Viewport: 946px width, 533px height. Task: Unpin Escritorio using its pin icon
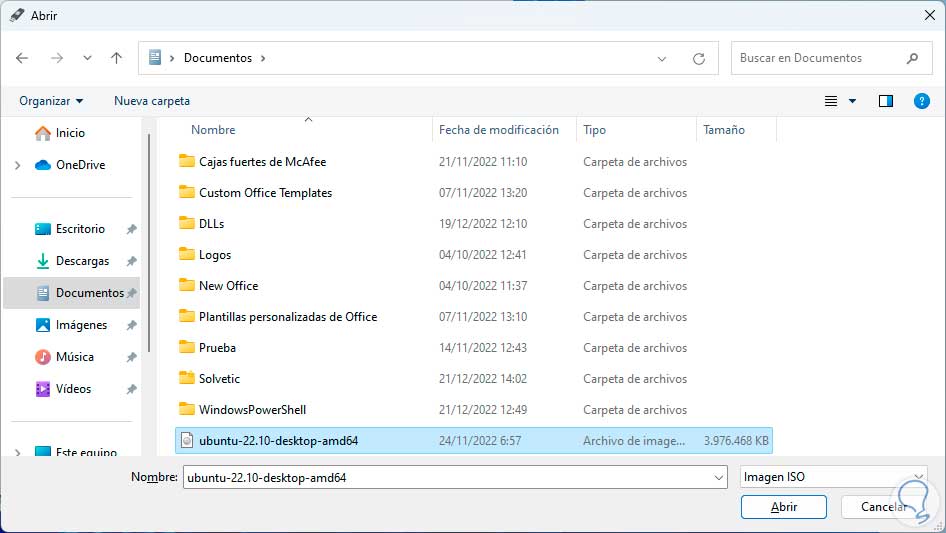click(x=131, y=229)
